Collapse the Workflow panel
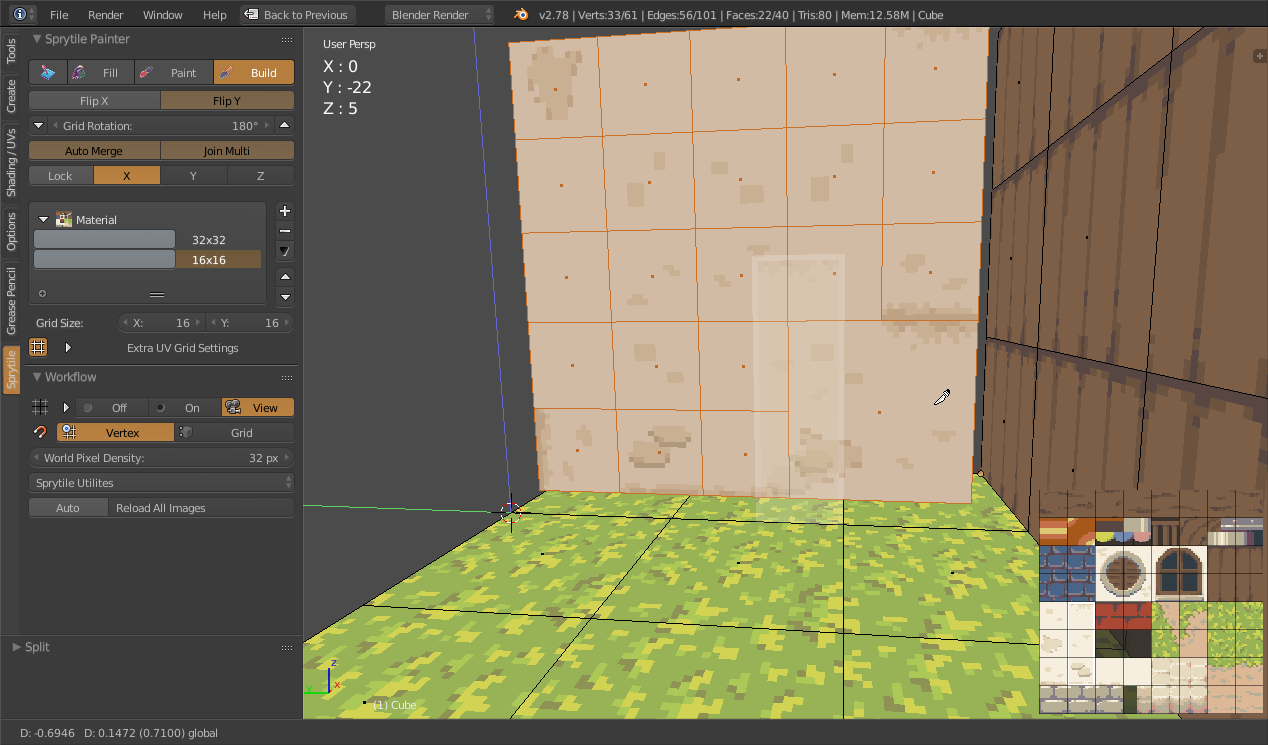The image size is (1268, 745). tap(38, 377)
